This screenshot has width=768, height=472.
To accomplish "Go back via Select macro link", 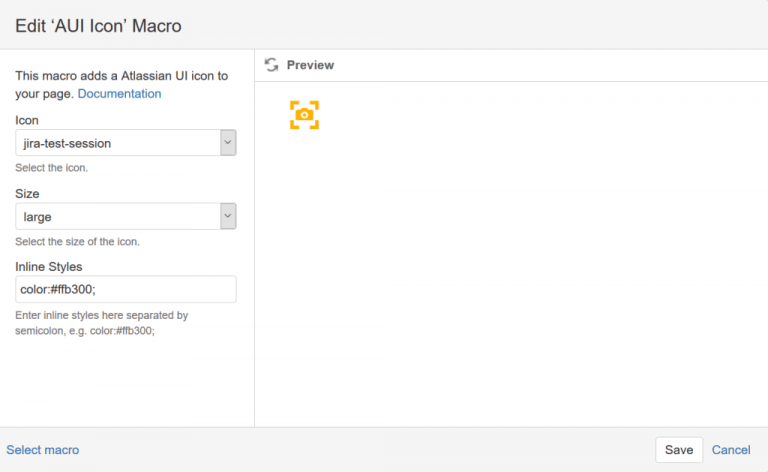I will tap(43, 449).
